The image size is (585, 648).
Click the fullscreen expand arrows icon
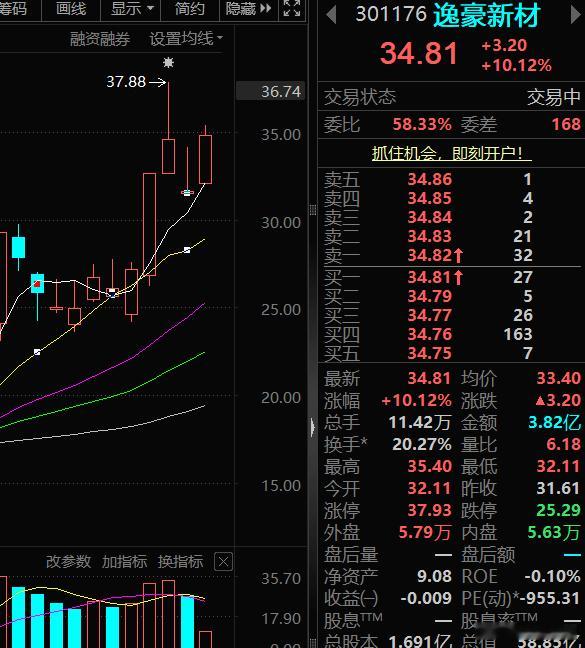(x=292, y=8)
